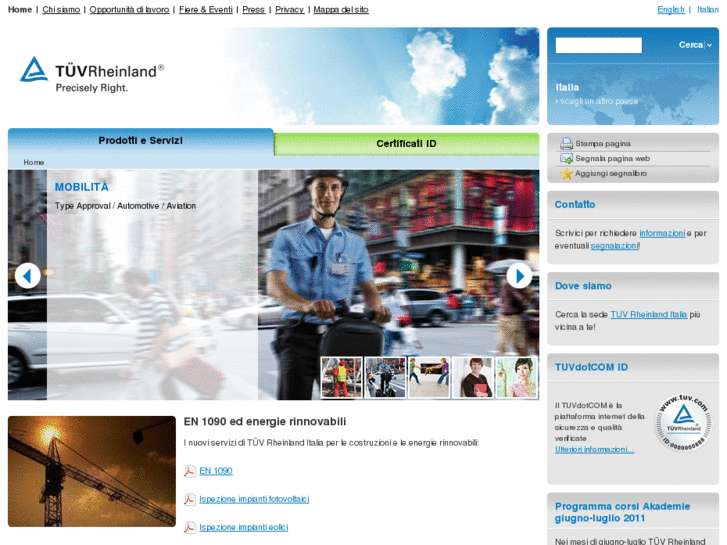727x545 pixels.
Task: Click the TUVdotCOM round certification seal
Action: point(683,423)
